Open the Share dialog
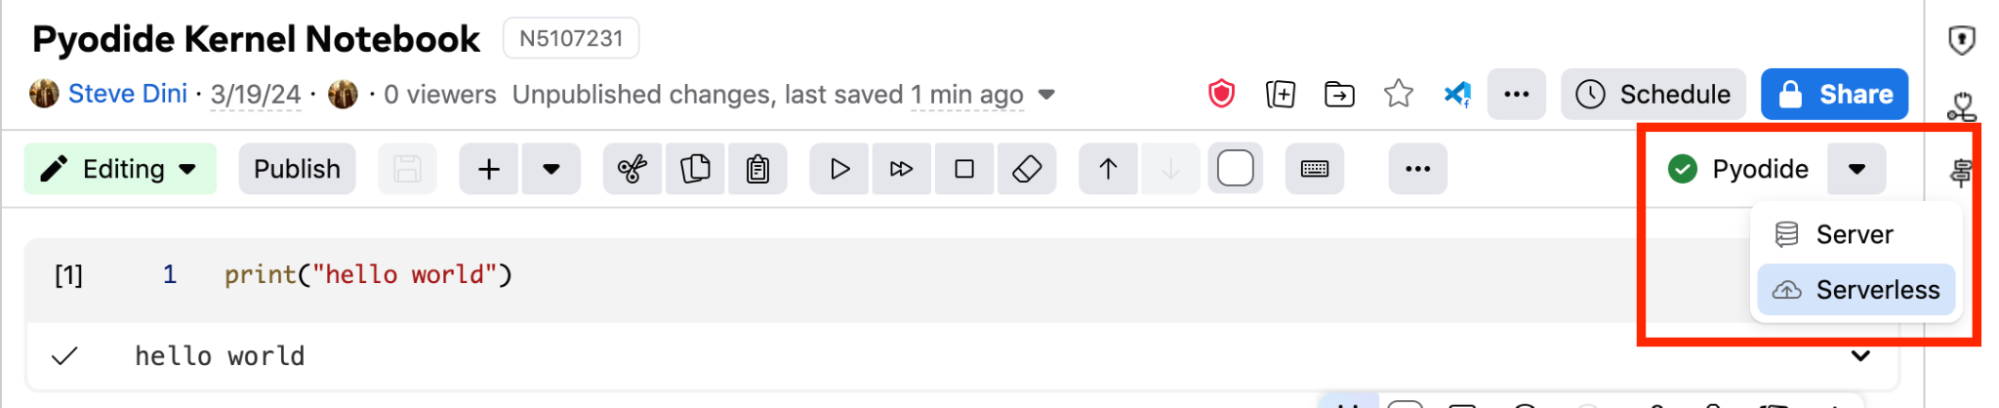This screenshot has height=408, width=1999. (x=1834, y=94)
